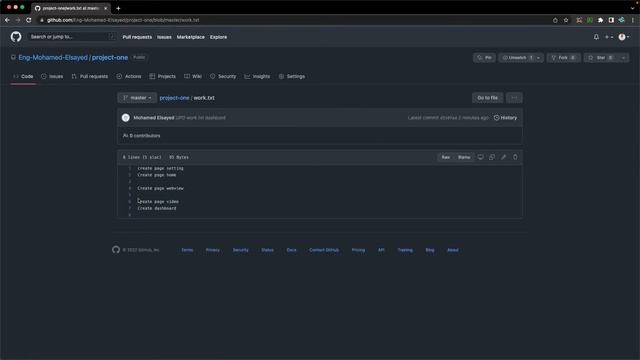
Task: Click footer GitHub octocat logo
Action: click(116, 250)
